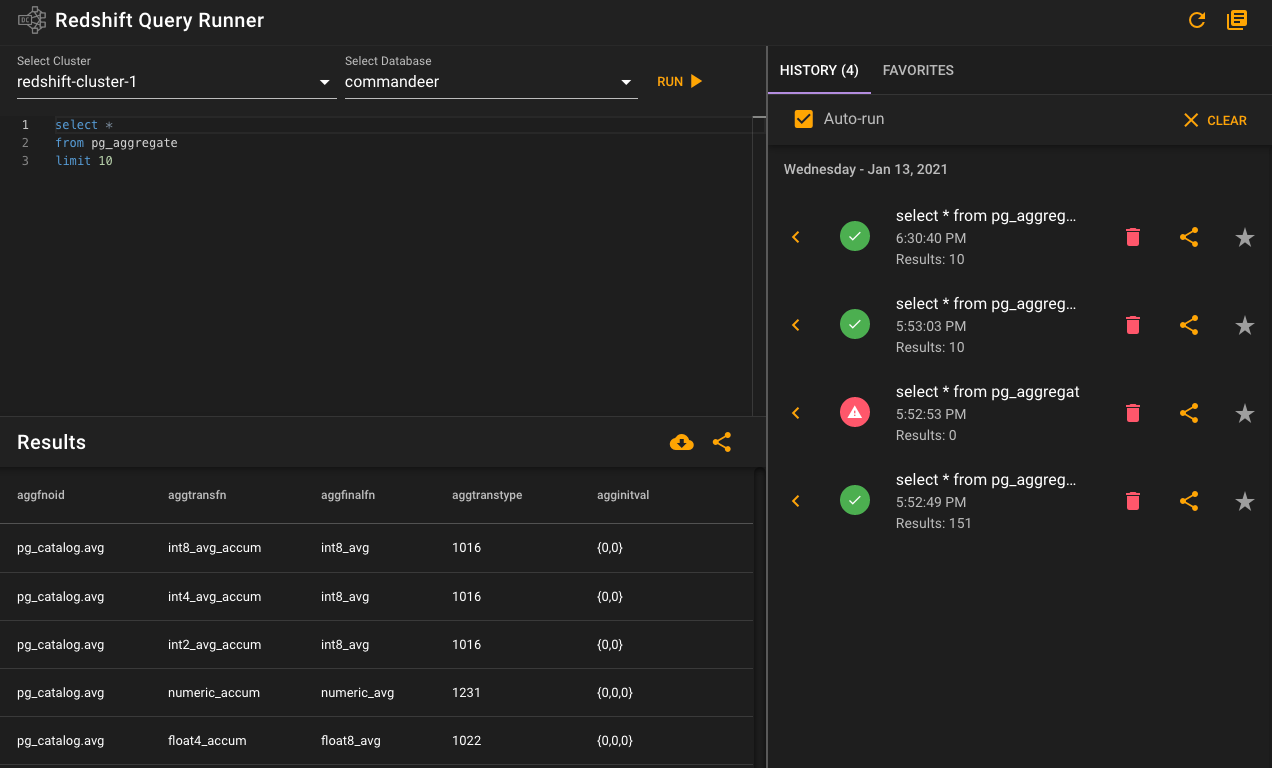Toggle the Auto-run checkbox

coord(803,119)
